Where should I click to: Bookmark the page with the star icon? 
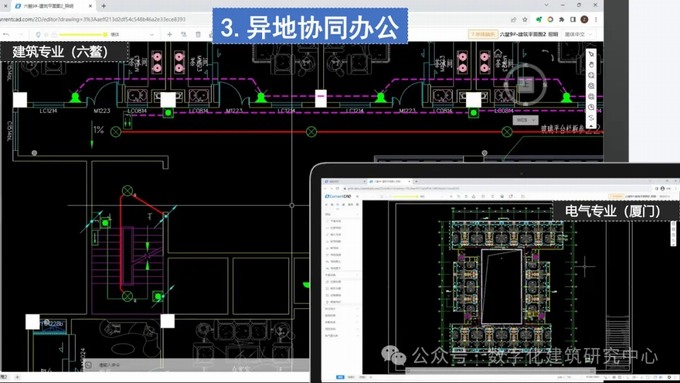525,20
